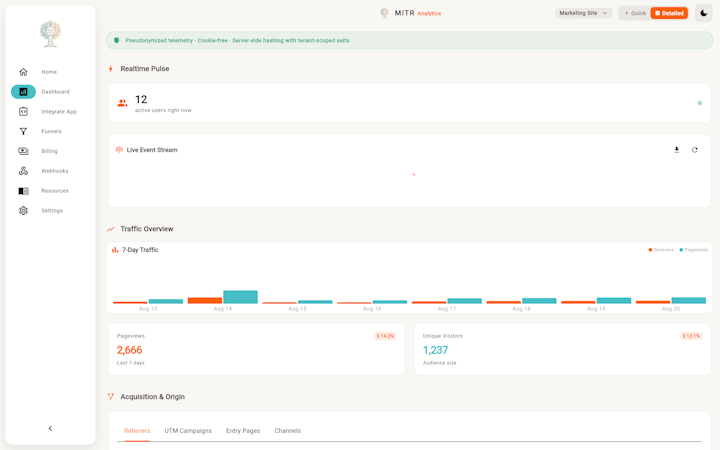Switch to Quick view mode

pos(635,13)
